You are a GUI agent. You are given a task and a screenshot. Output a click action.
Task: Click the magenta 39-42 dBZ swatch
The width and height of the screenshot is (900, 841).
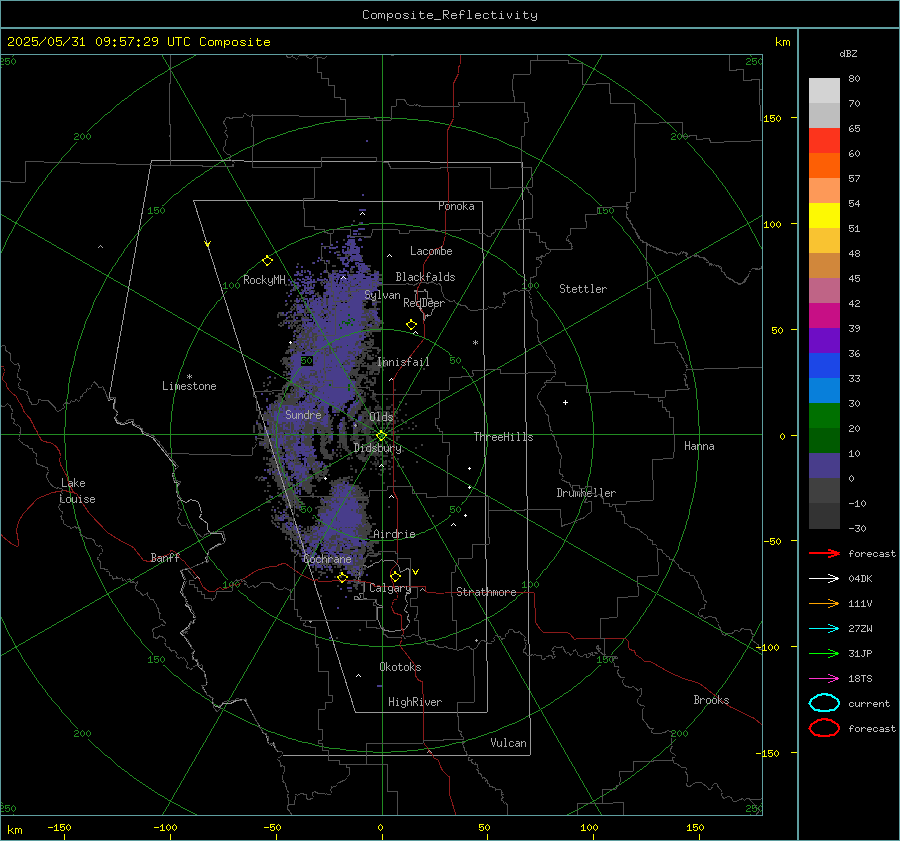tap(824, 315)
